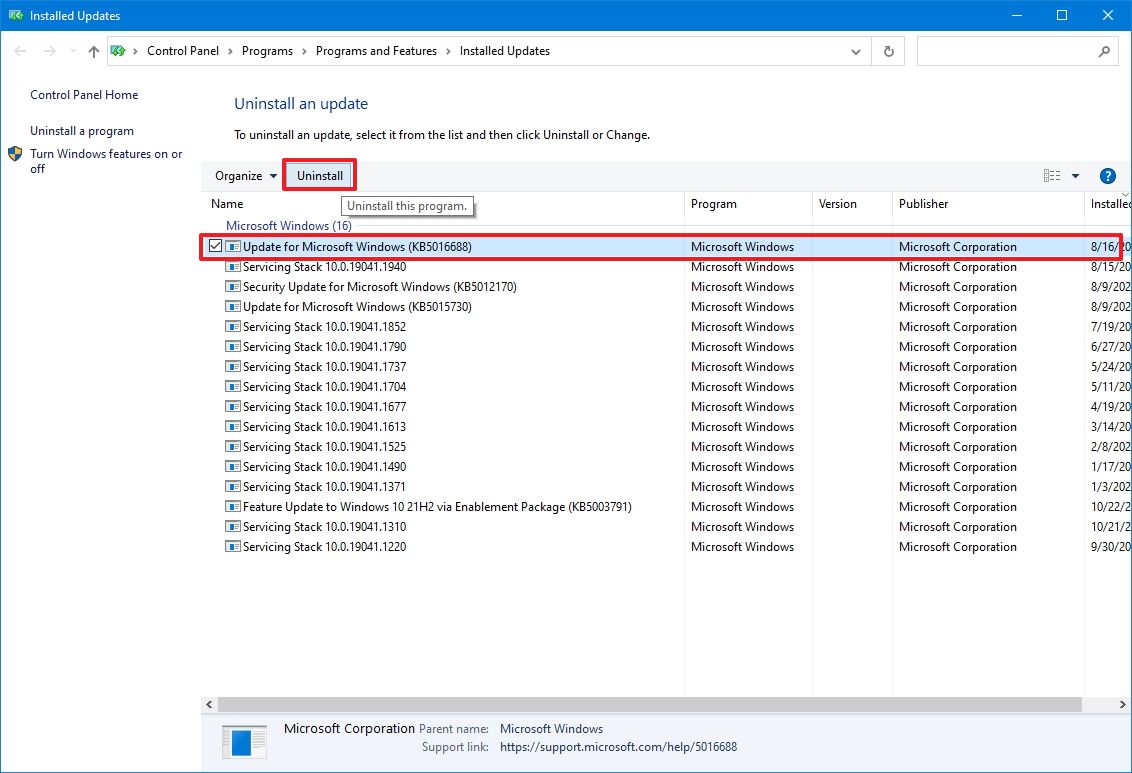Click the icon of Servicing Stack 10.0.19041.1220
This screenshot has height=773, width=1132.
(x=232, y=547)
